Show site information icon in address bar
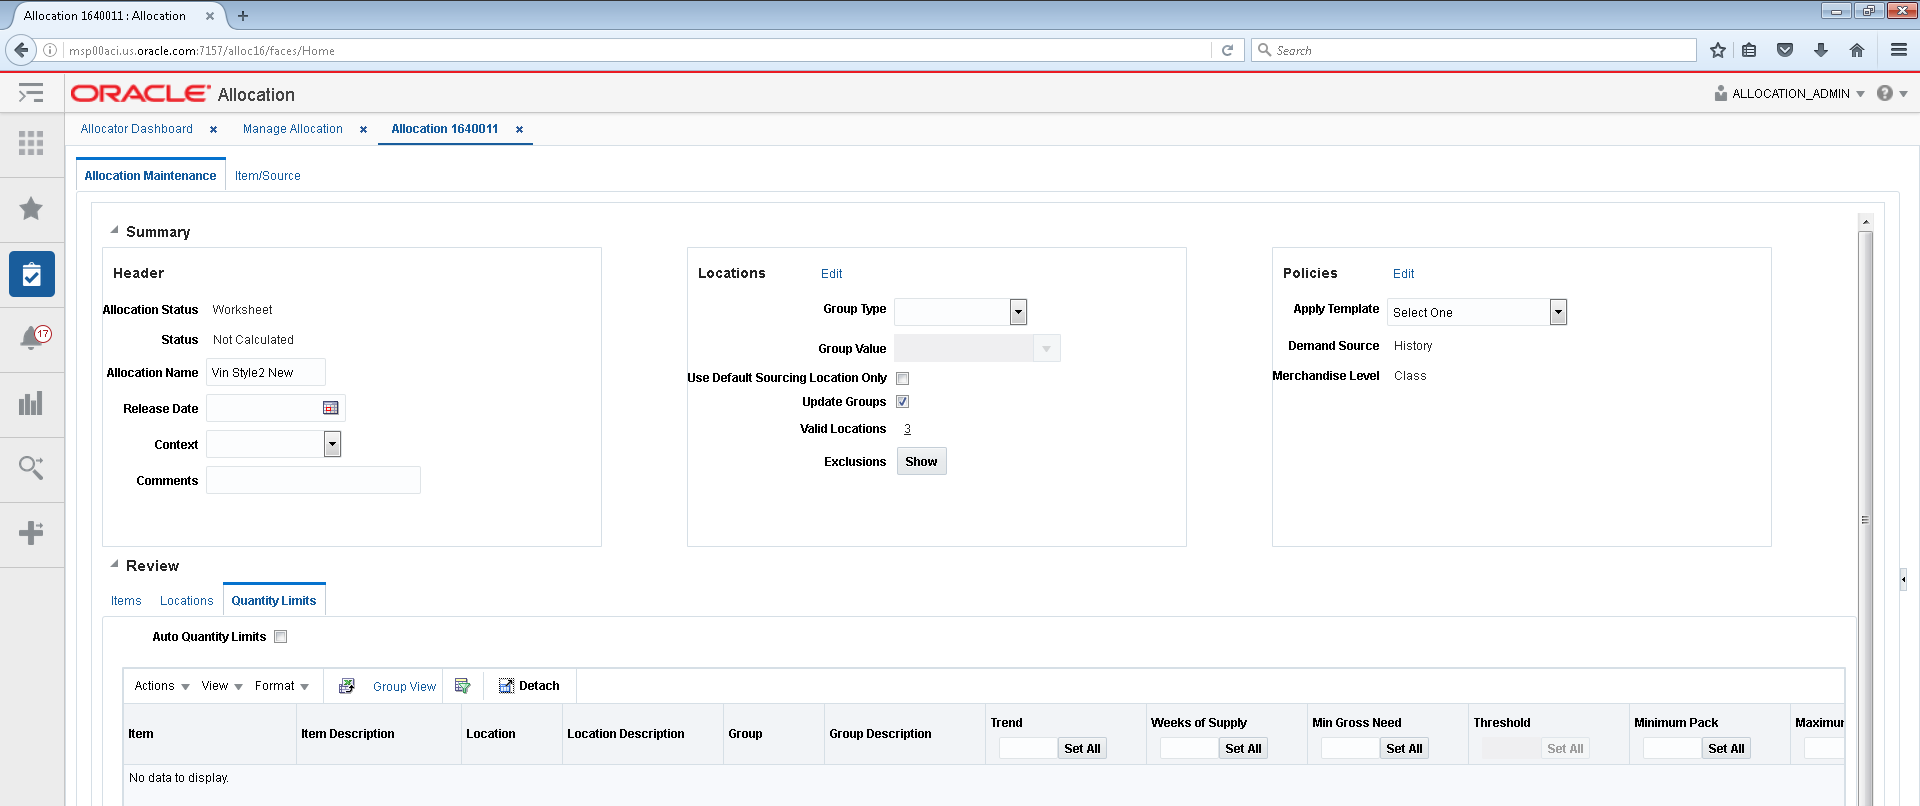Image resolution: width=1920 pixels, height=806 pixels. click(50, 50)
